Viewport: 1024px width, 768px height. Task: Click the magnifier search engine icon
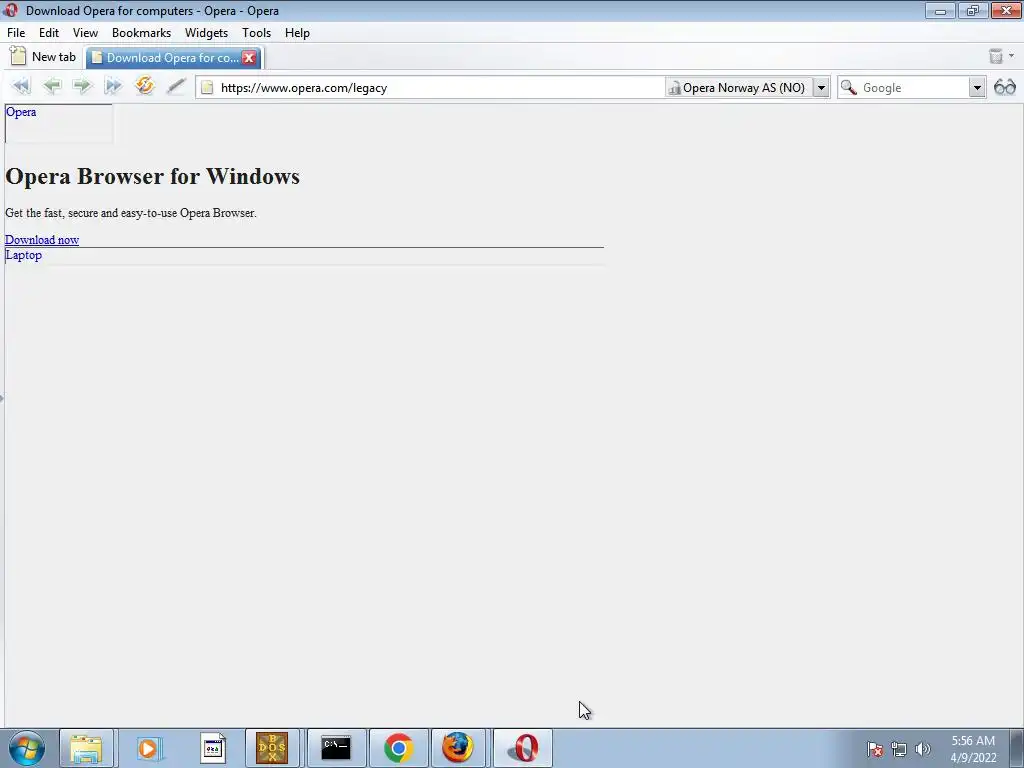click(x=848, y=87)
